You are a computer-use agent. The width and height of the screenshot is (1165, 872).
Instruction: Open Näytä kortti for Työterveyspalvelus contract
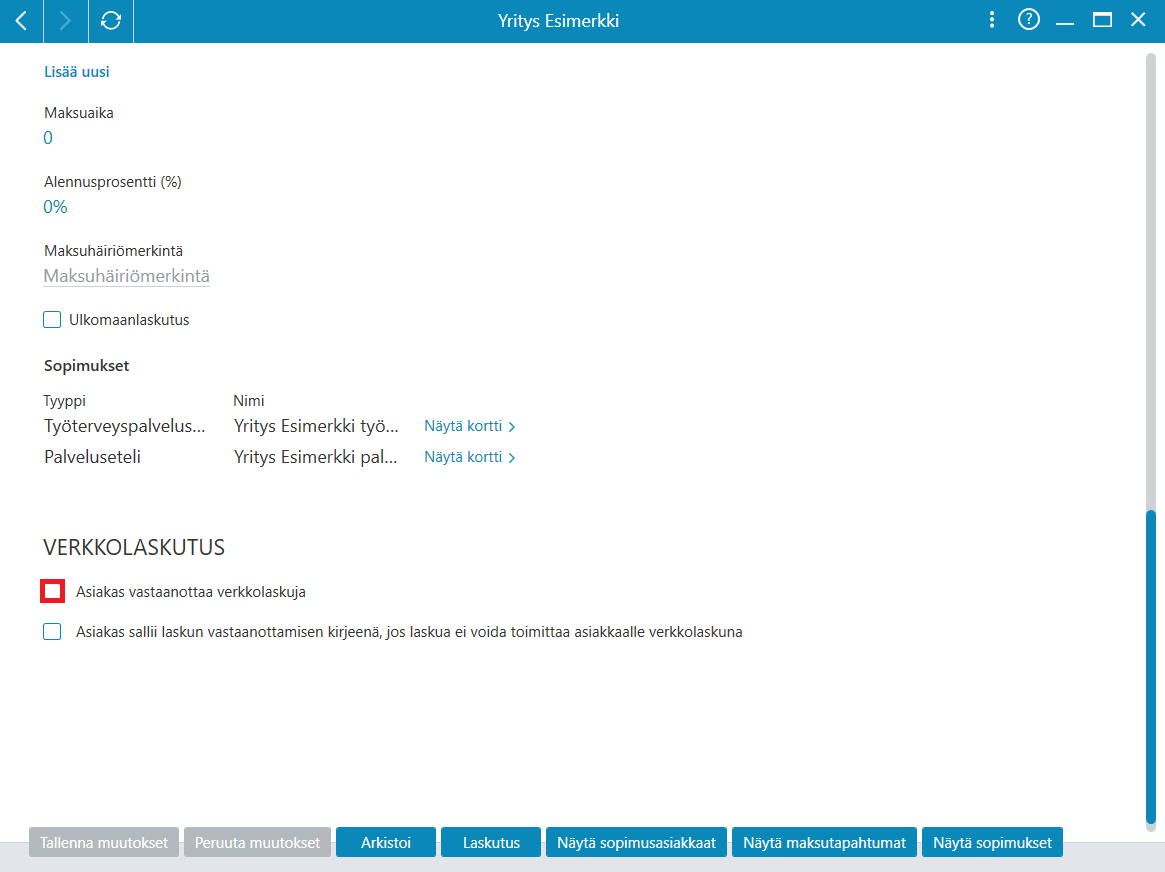pos(470,426)
